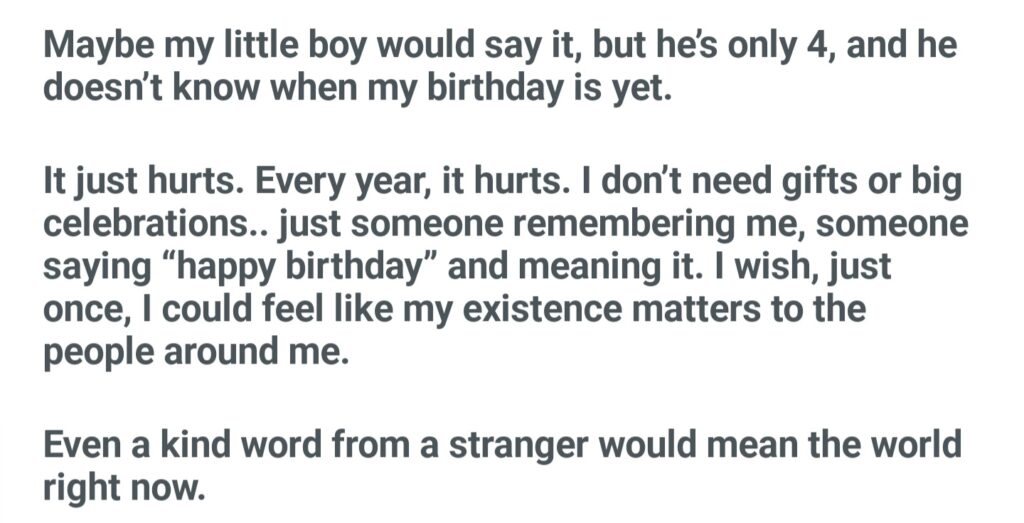Click the words "right now."

click(123, 485)
